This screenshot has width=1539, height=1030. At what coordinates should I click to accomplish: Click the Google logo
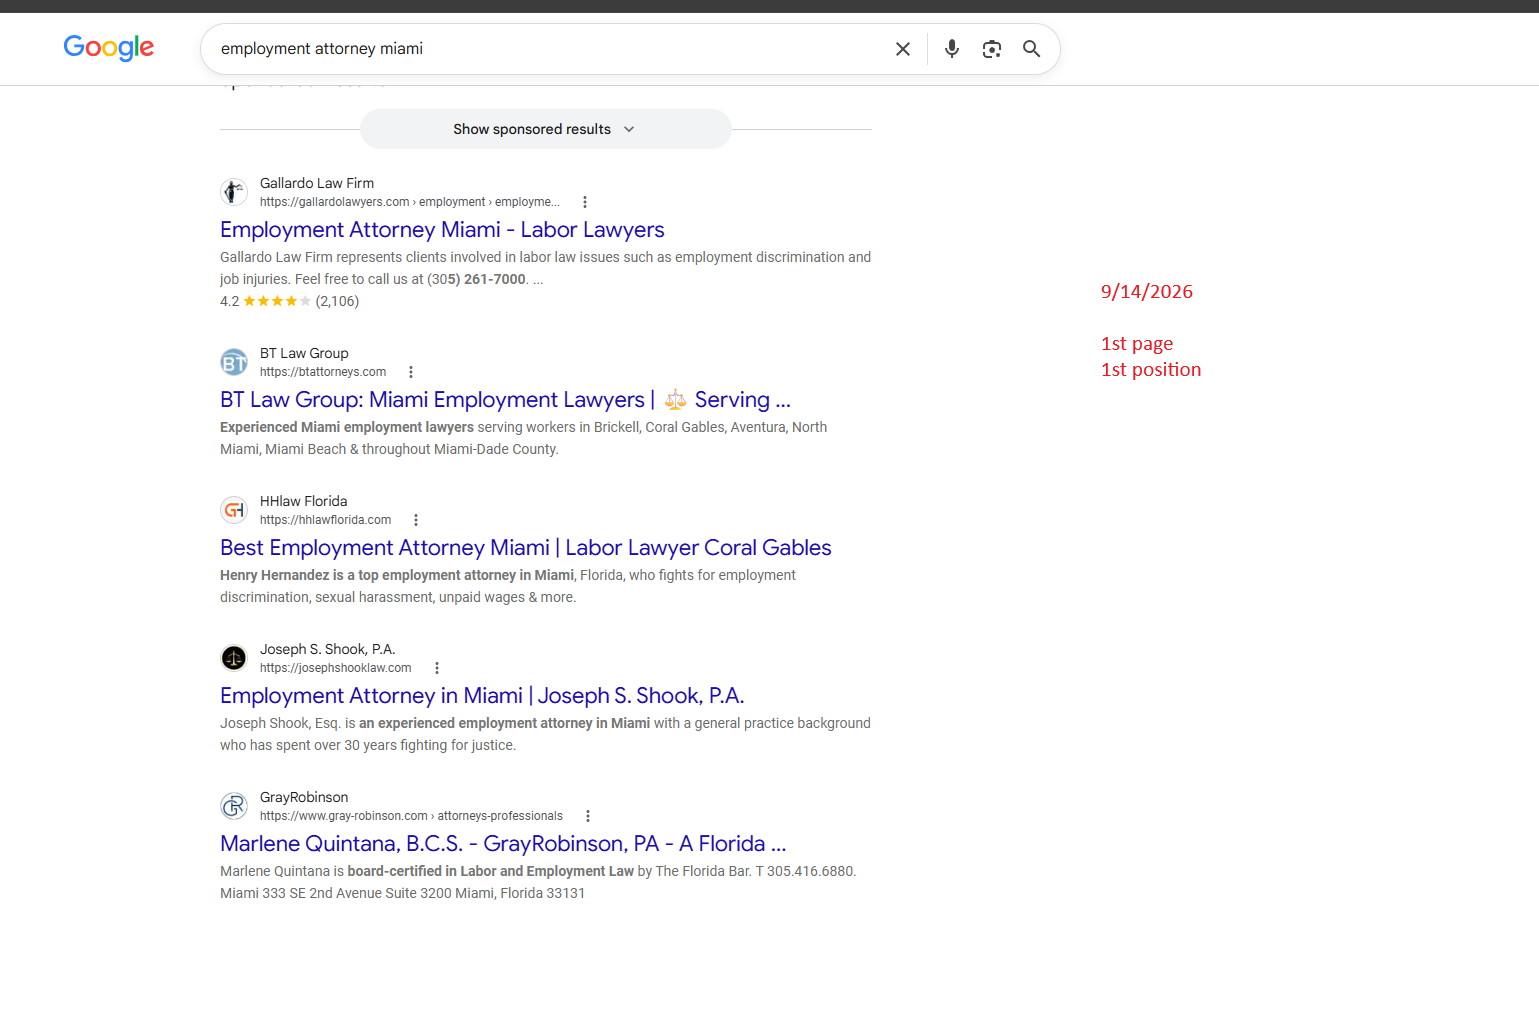[x=108, y=48]
